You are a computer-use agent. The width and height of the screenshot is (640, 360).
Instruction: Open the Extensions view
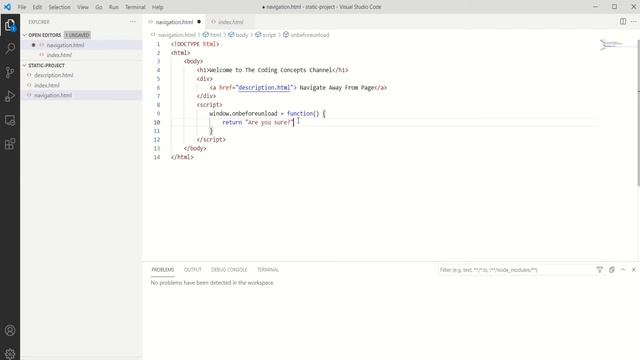[10, 144]
